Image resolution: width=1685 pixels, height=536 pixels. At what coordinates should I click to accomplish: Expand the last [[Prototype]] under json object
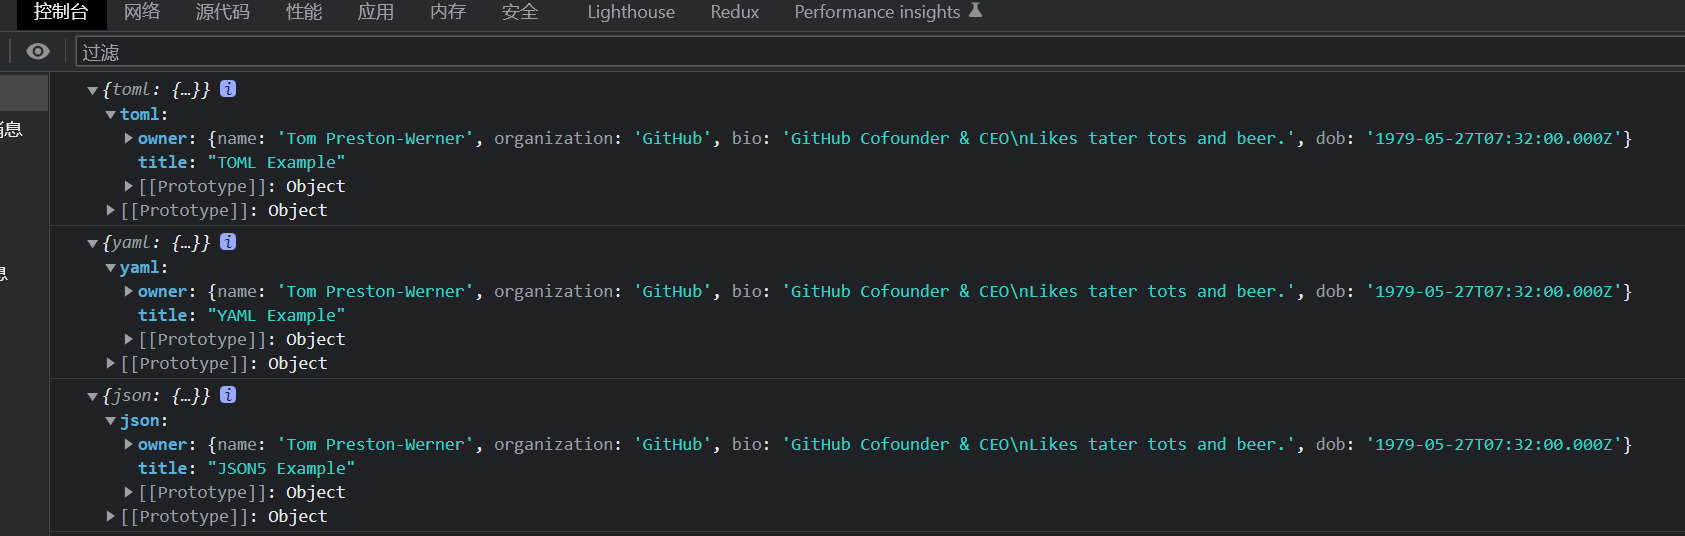(x=111, y=516)
